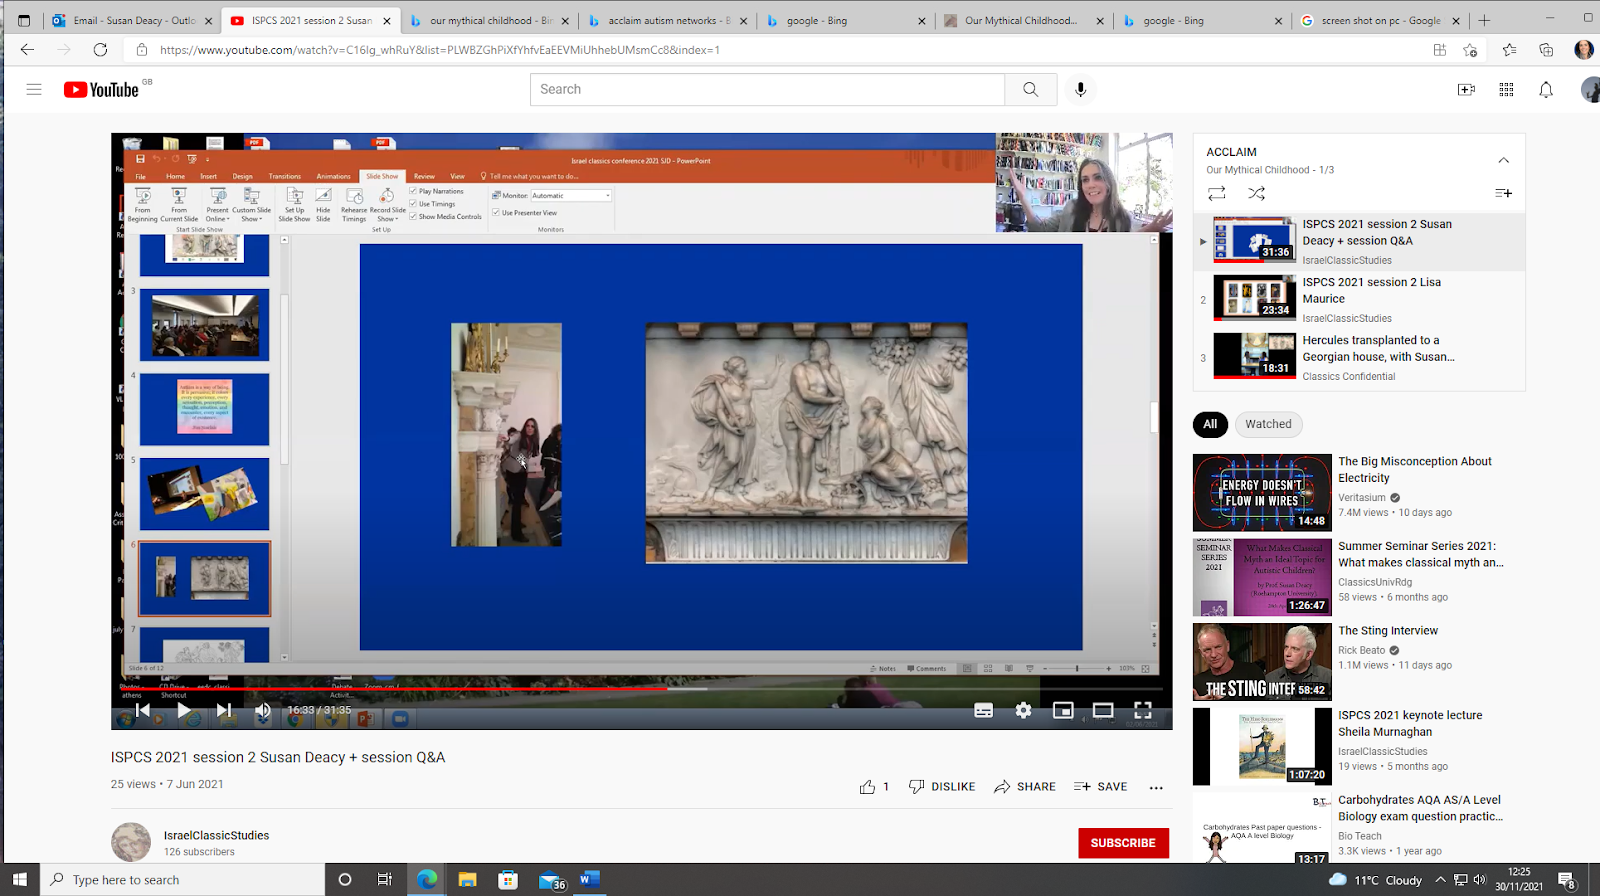Switch to the miniplayer
Image resolution: width=1600 pixels, height=896 pixels.
pyautogui.click(x=1063, y=710)
